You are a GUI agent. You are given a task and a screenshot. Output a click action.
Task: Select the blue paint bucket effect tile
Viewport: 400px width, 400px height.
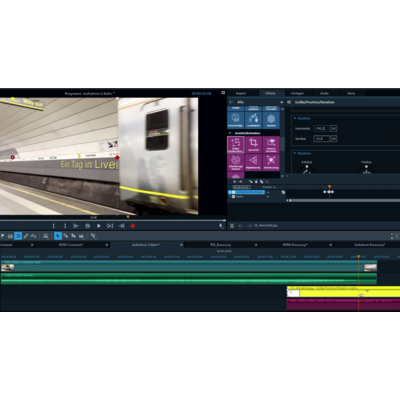[x=253, y=120]
